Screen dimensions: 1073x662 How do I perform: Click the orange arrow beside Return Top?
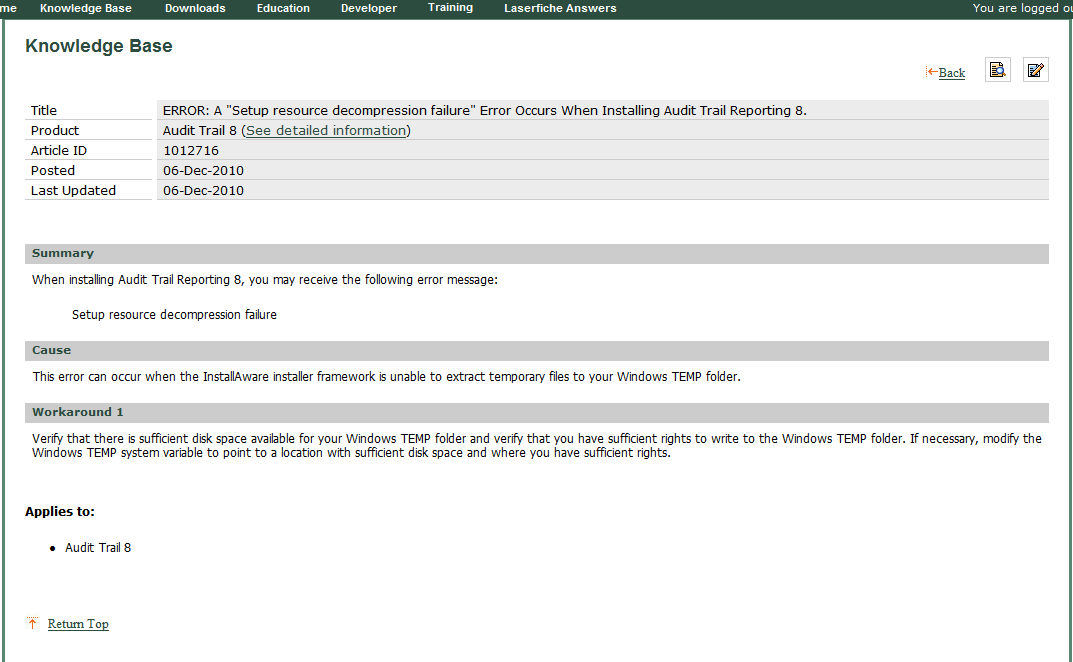[32, 623]
